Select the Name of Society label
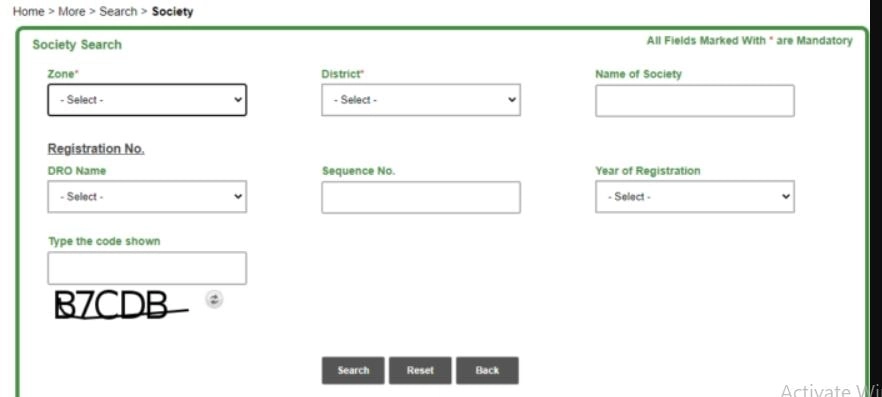The height and width of the screenshot is (397, 882). tap(638, 74)
